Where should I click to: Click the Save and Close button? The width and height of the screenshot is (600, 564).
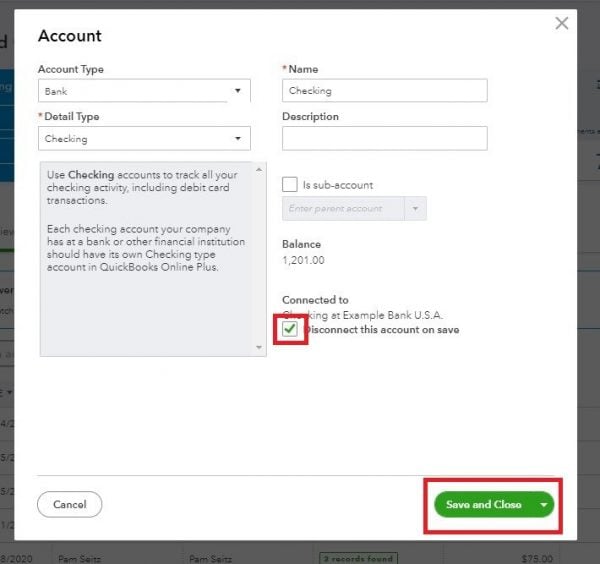(483, 505)
